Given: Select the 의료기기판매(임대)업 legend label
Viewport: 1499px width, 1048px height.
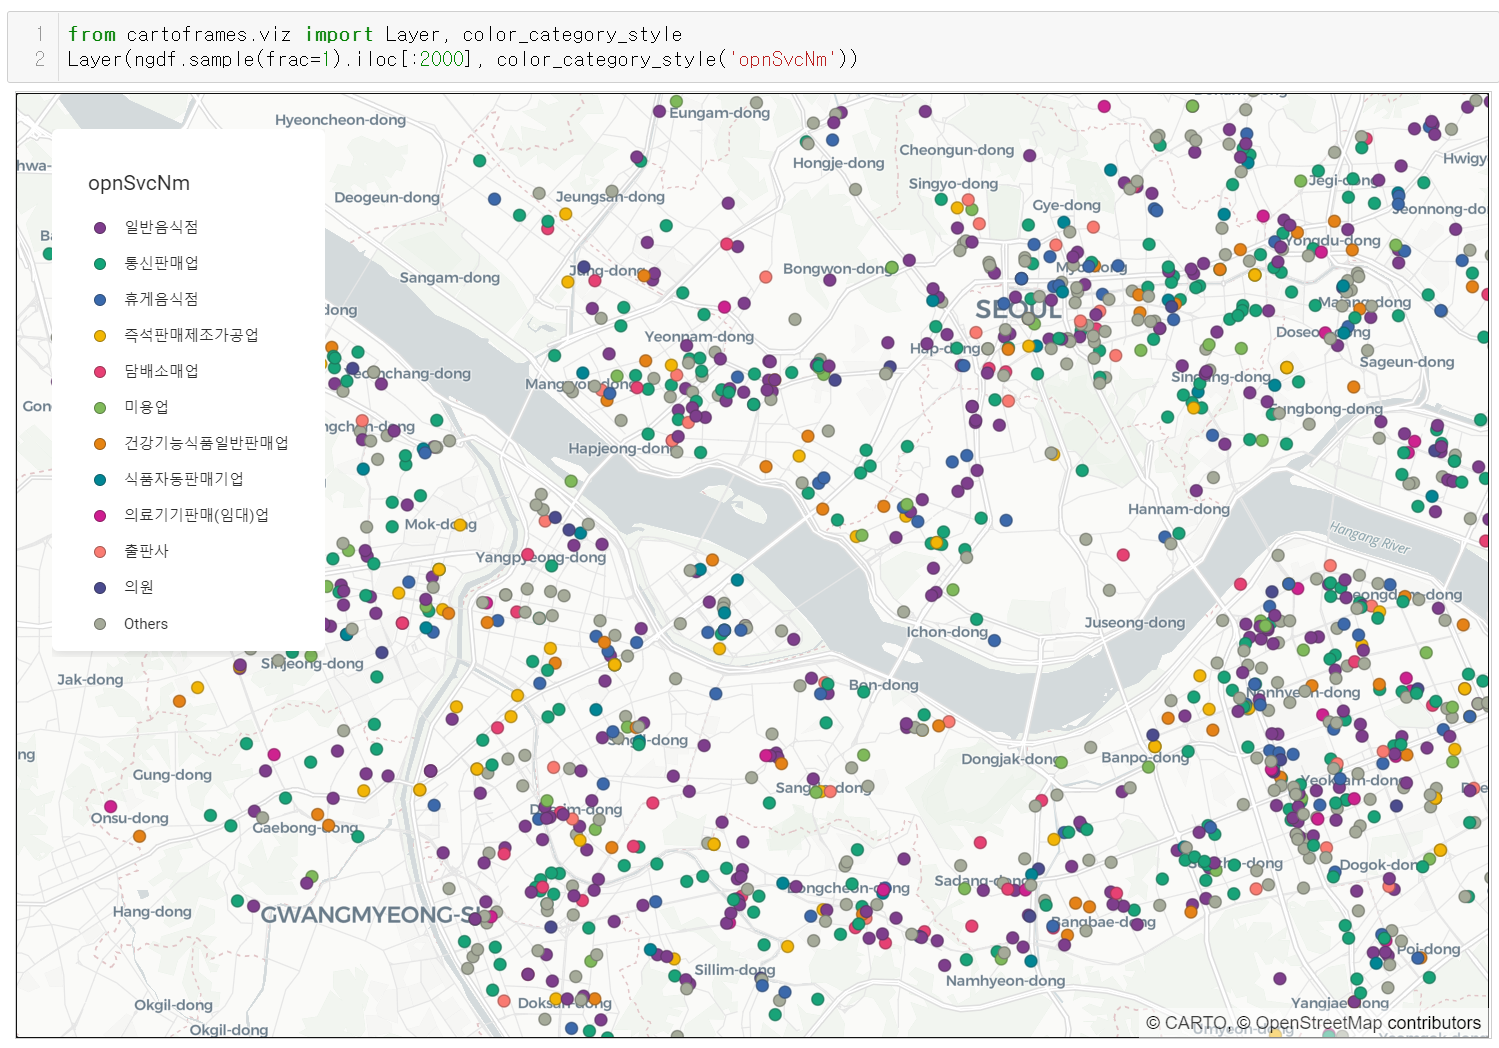Looking at the screenshot, I should [x=196, y=515].
